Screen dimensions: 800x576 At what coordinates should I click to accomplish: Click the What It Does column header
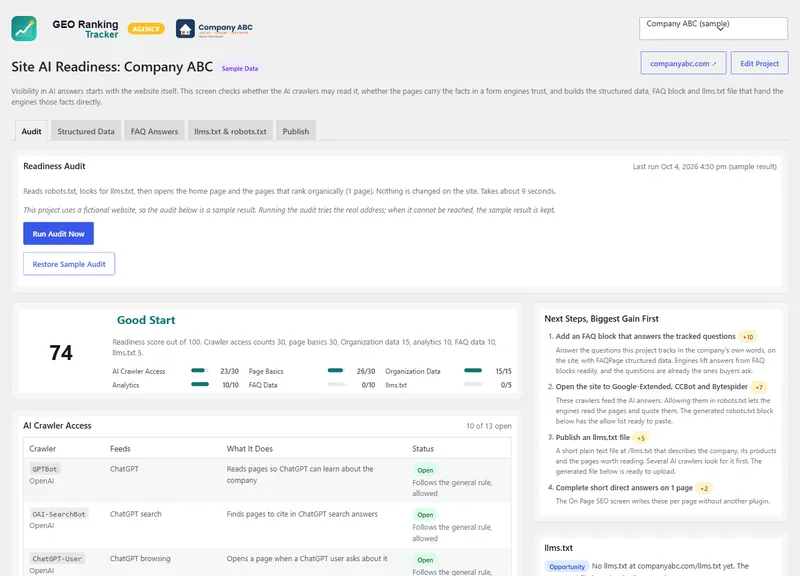pyautogui.click(x=249, y=449)
